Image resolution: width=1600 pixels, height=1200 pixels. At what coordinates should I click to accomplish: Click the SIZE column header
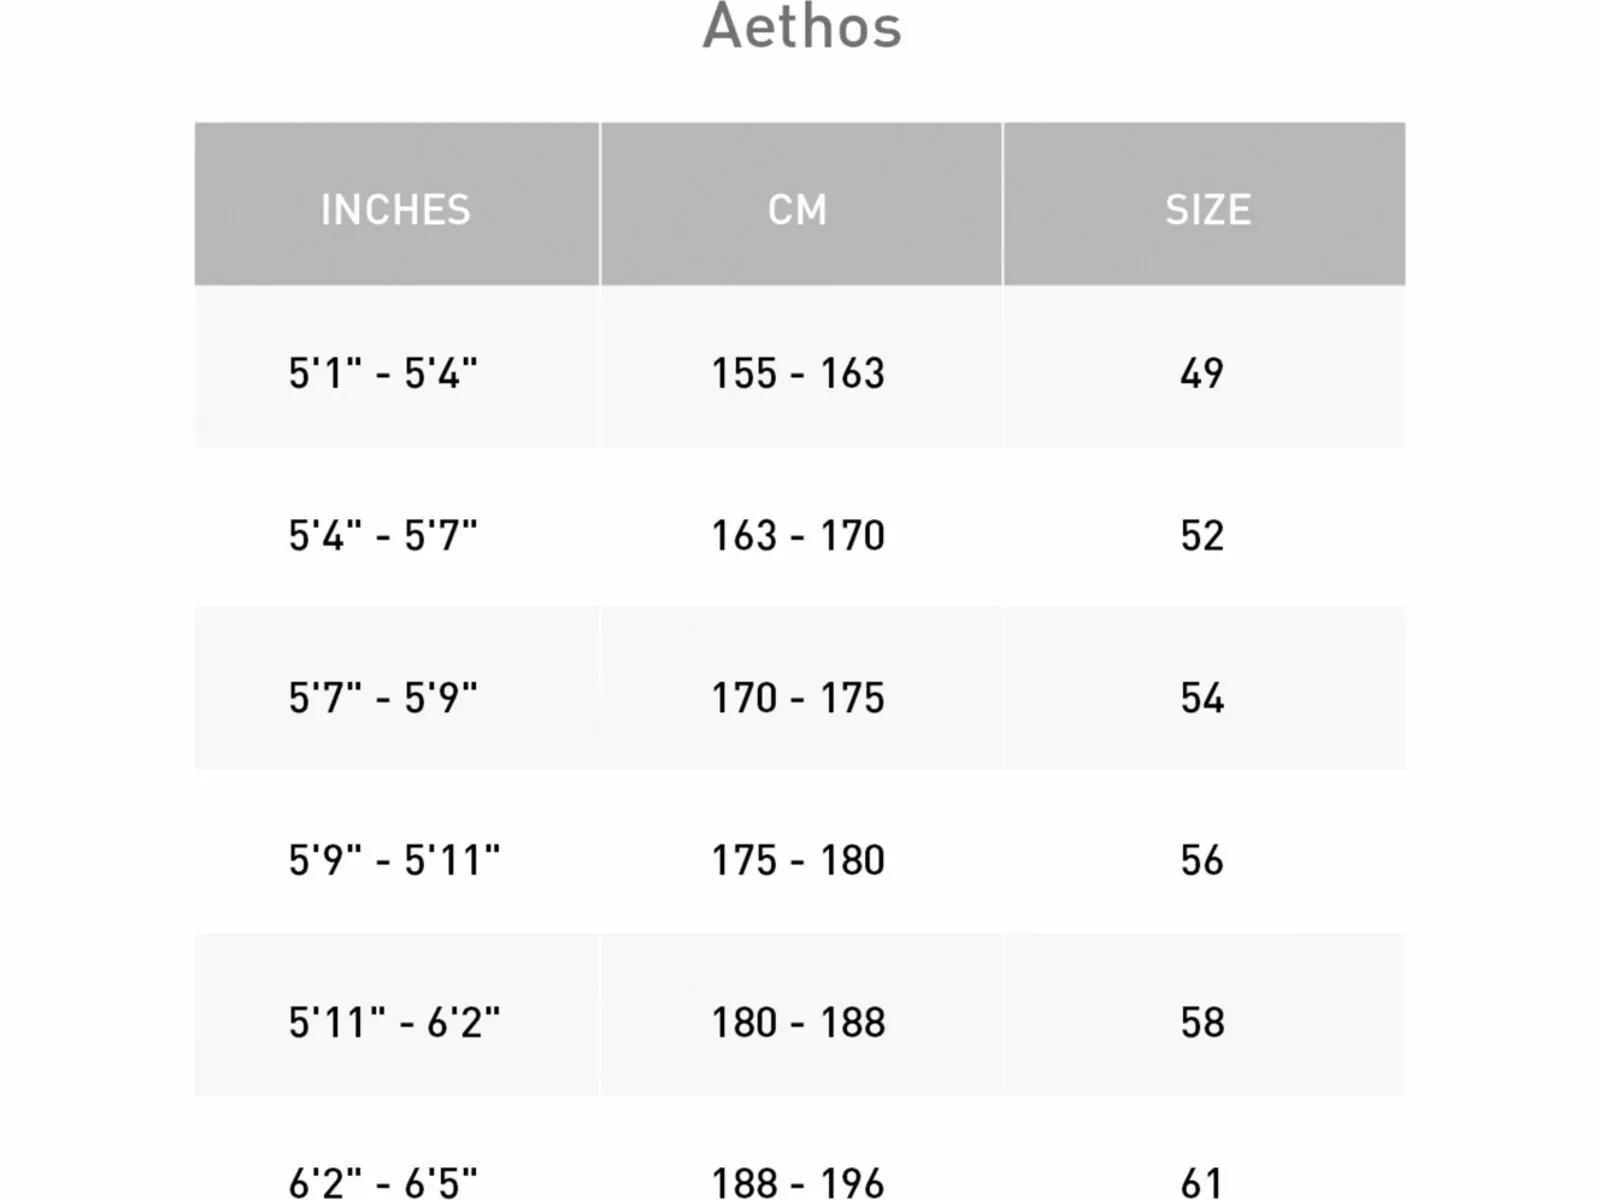coord(1207,210)
